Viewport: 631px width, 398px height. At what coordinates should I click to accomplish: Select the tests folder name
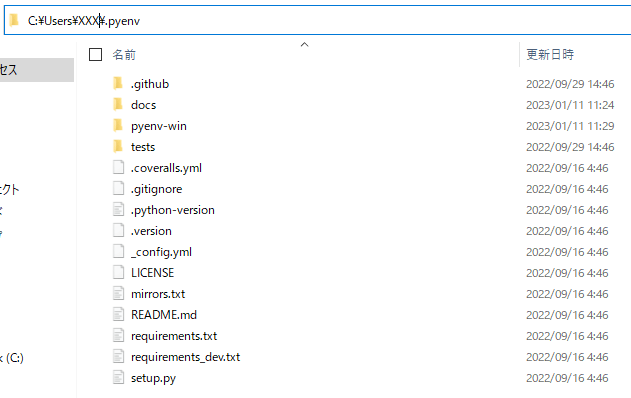[143, 147]
